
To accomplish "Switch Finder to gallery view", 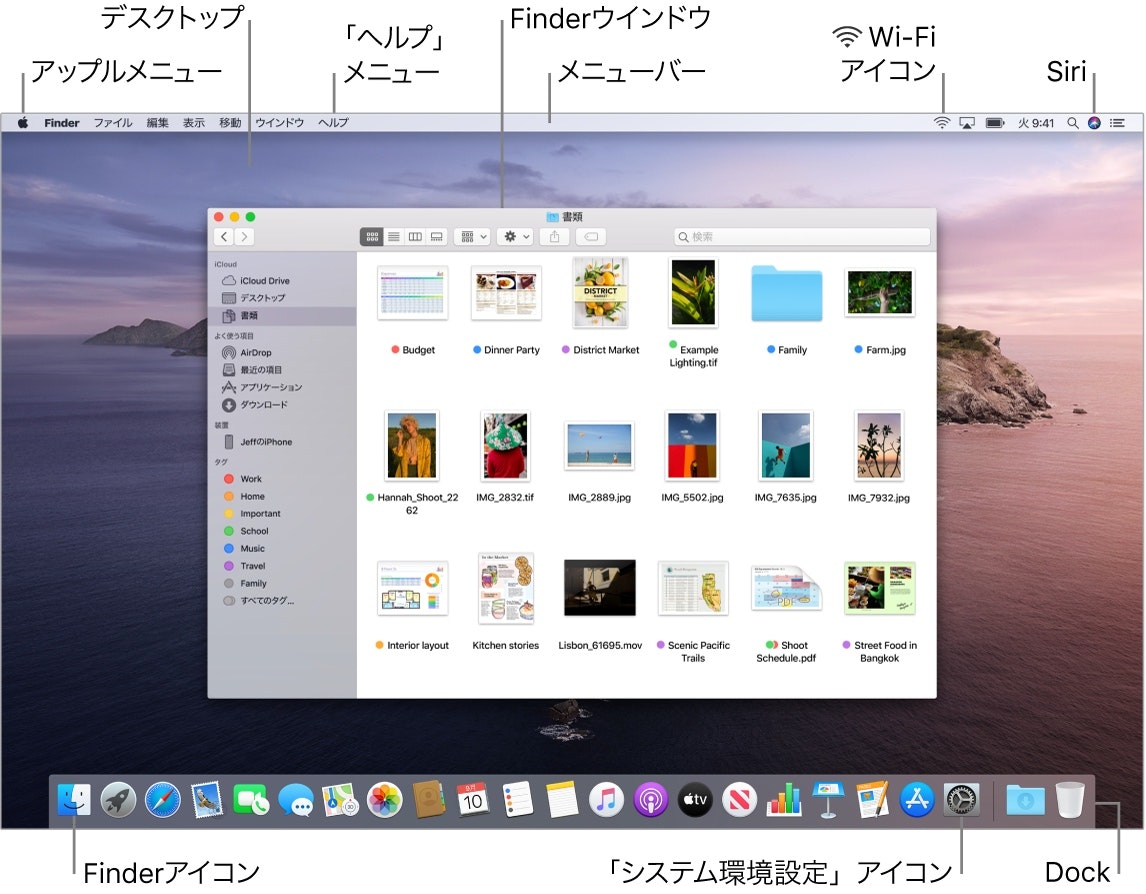I will [436, 236].
